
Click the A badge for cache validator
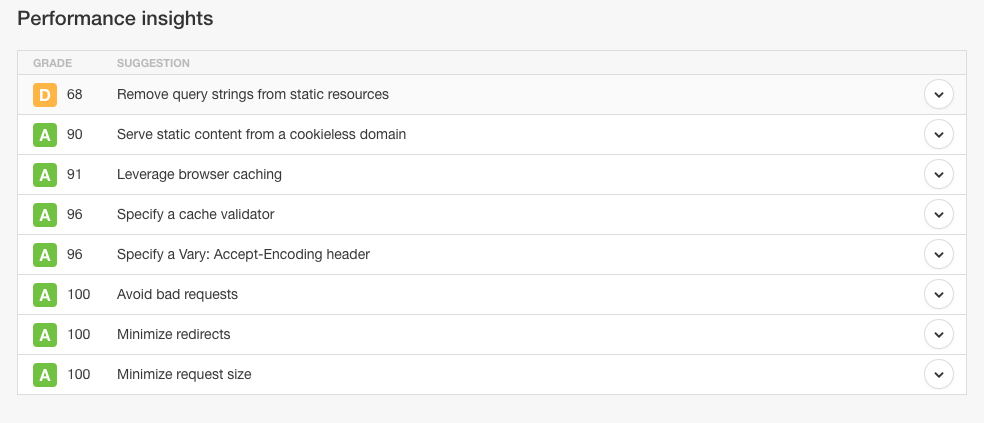coord(45,215)
